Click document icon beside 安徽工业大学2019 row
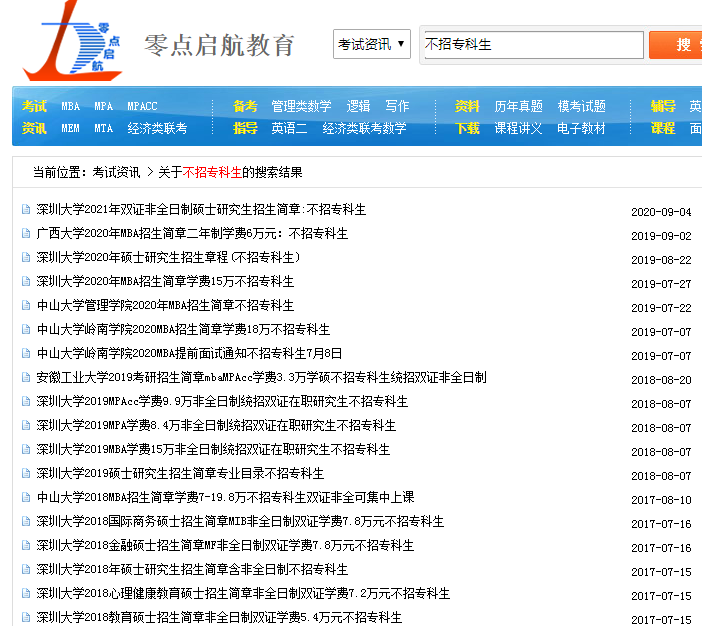 tap(26, 377)
